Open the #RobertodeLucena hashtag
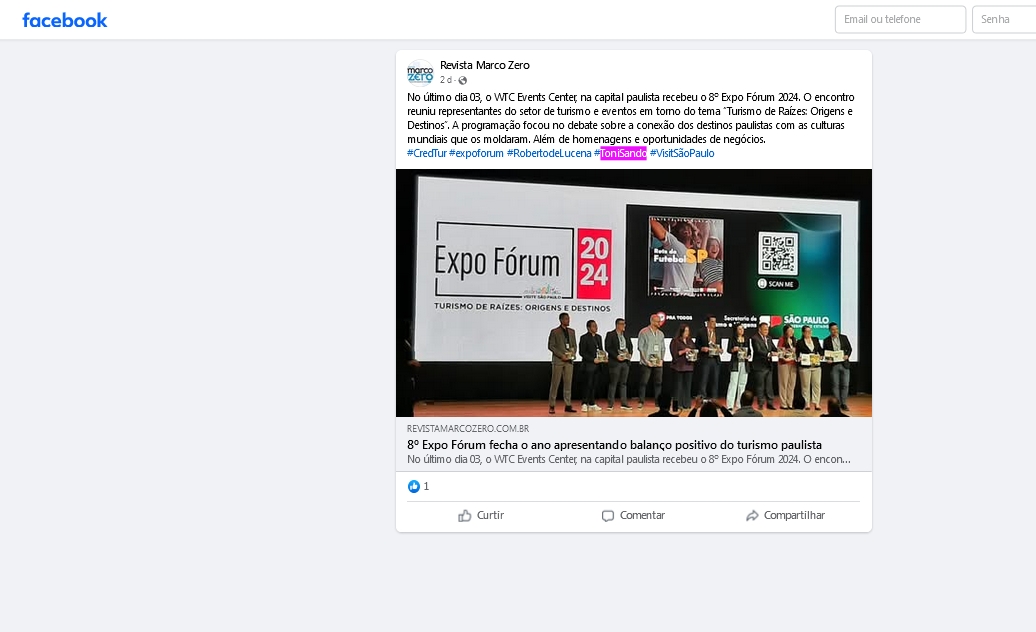 click(549, 153)
